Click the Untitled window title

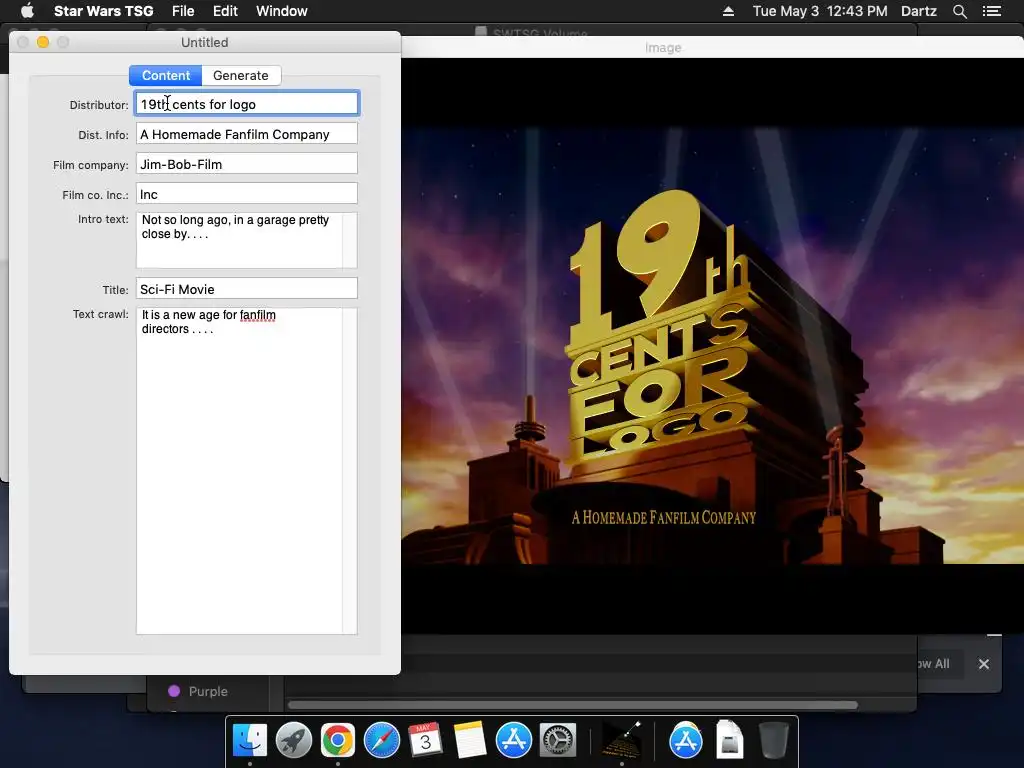point(204,42)
